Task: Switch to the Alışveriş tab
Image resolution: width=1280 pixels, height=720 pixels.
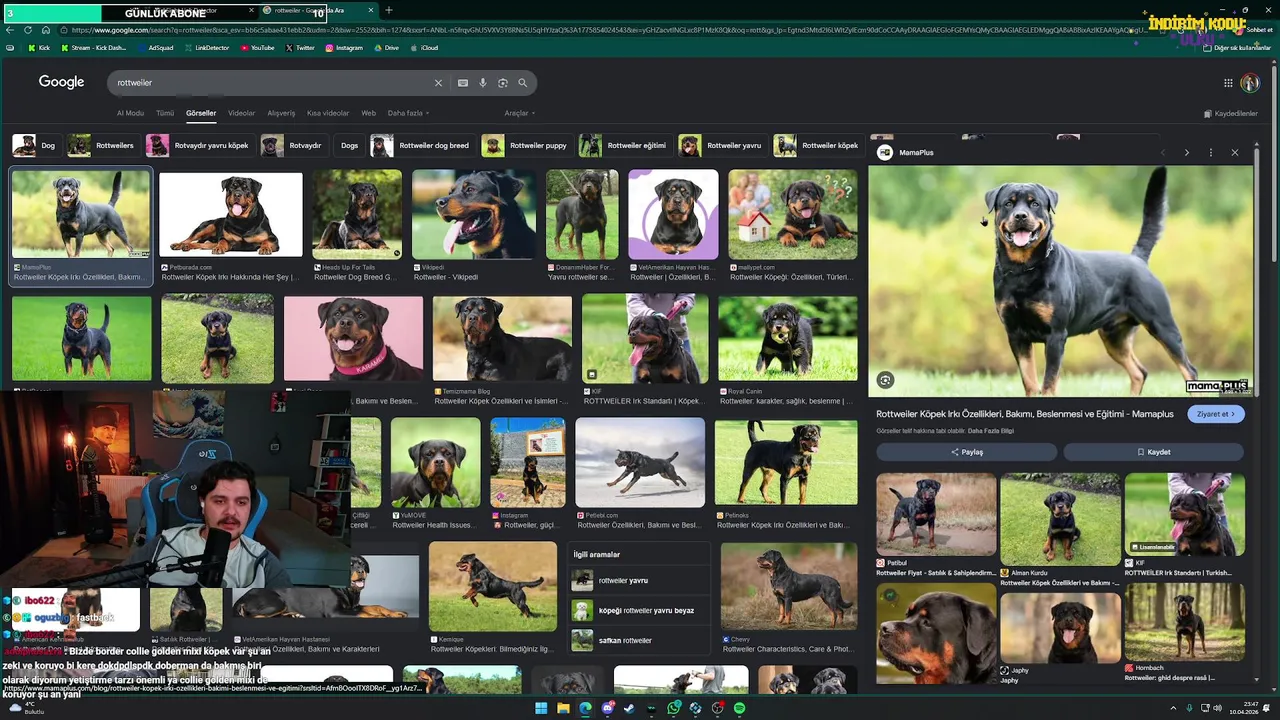Action: click(281, 113)
